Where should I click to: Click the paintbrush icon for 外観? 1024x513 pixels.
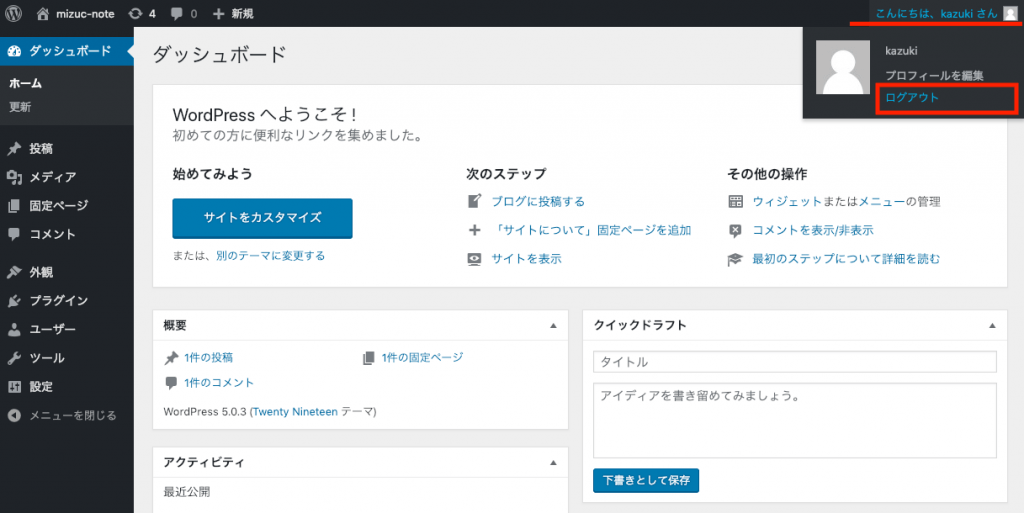(x=14, y=272)
